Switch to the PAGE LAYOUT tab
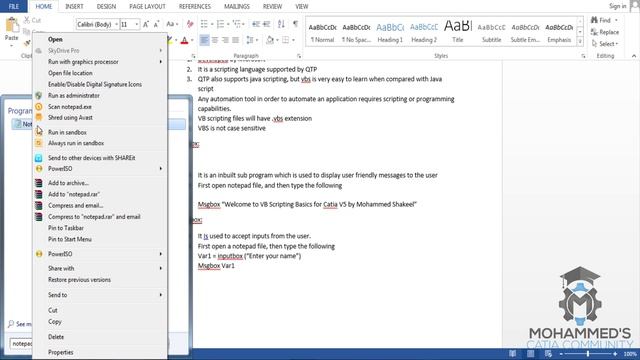This screenshot has width=640, height=360. point(147,7)
